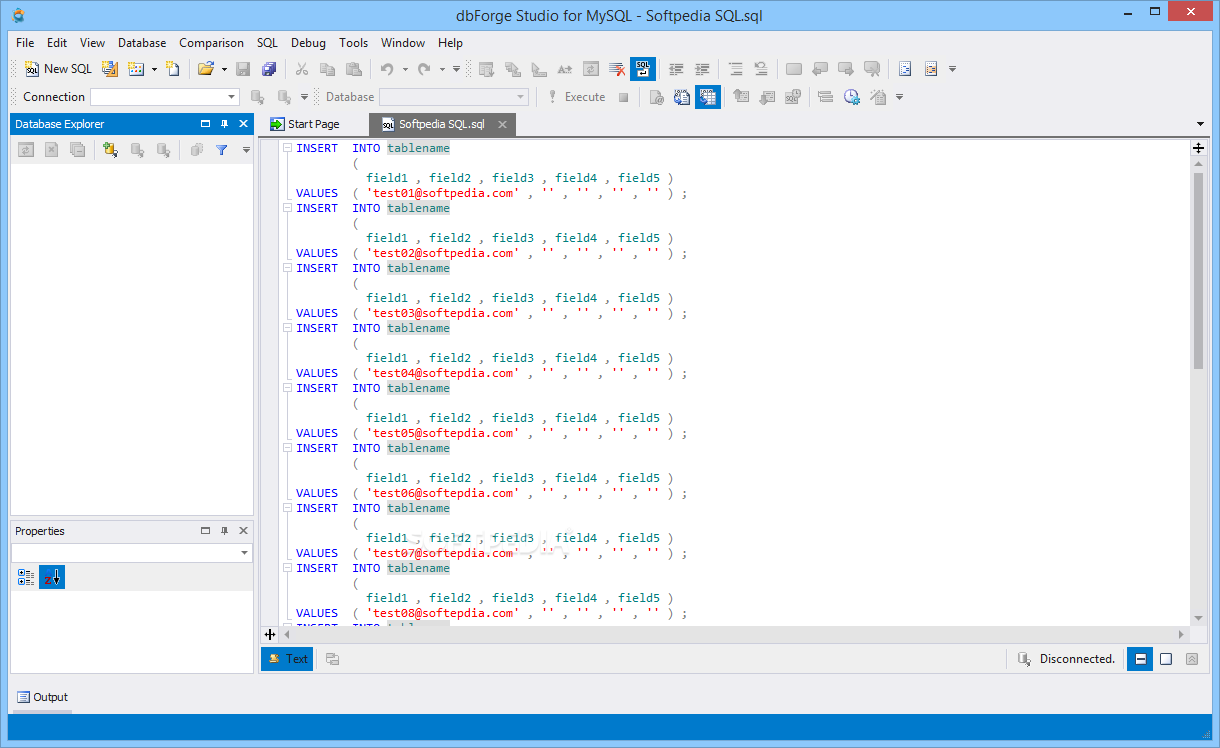Toggle alphabetical sort in Properties panel
The height and width of the screenshot is (748, 1220).
click(52, 577)
